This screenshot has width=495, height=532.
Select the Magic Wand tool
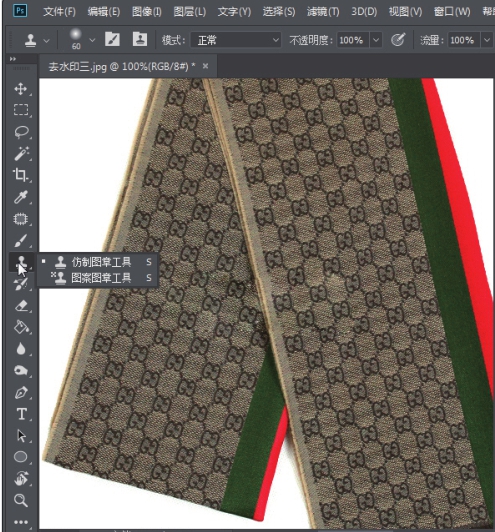(21, 154)
